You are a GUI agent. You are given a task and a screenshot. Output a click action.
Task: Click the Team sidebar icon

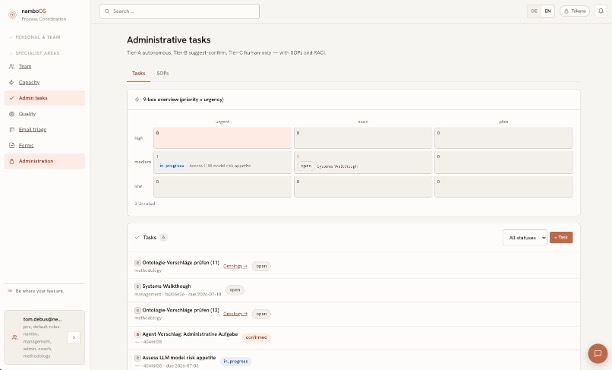pos(12,66)
